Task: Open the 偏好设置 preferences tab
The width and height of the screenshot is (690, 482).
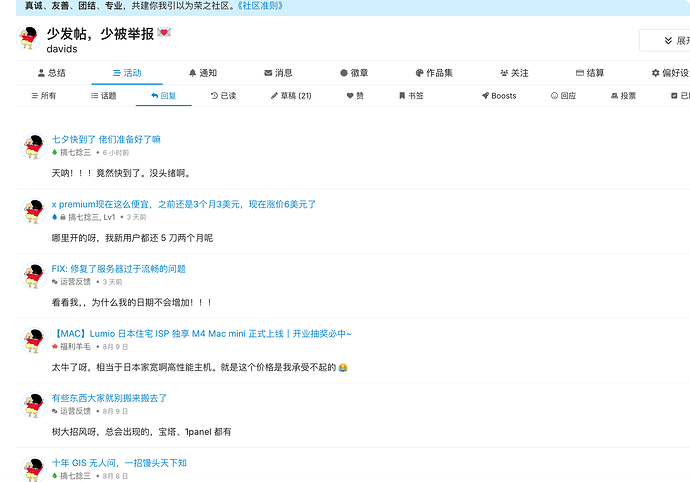Action: point(671,73)
